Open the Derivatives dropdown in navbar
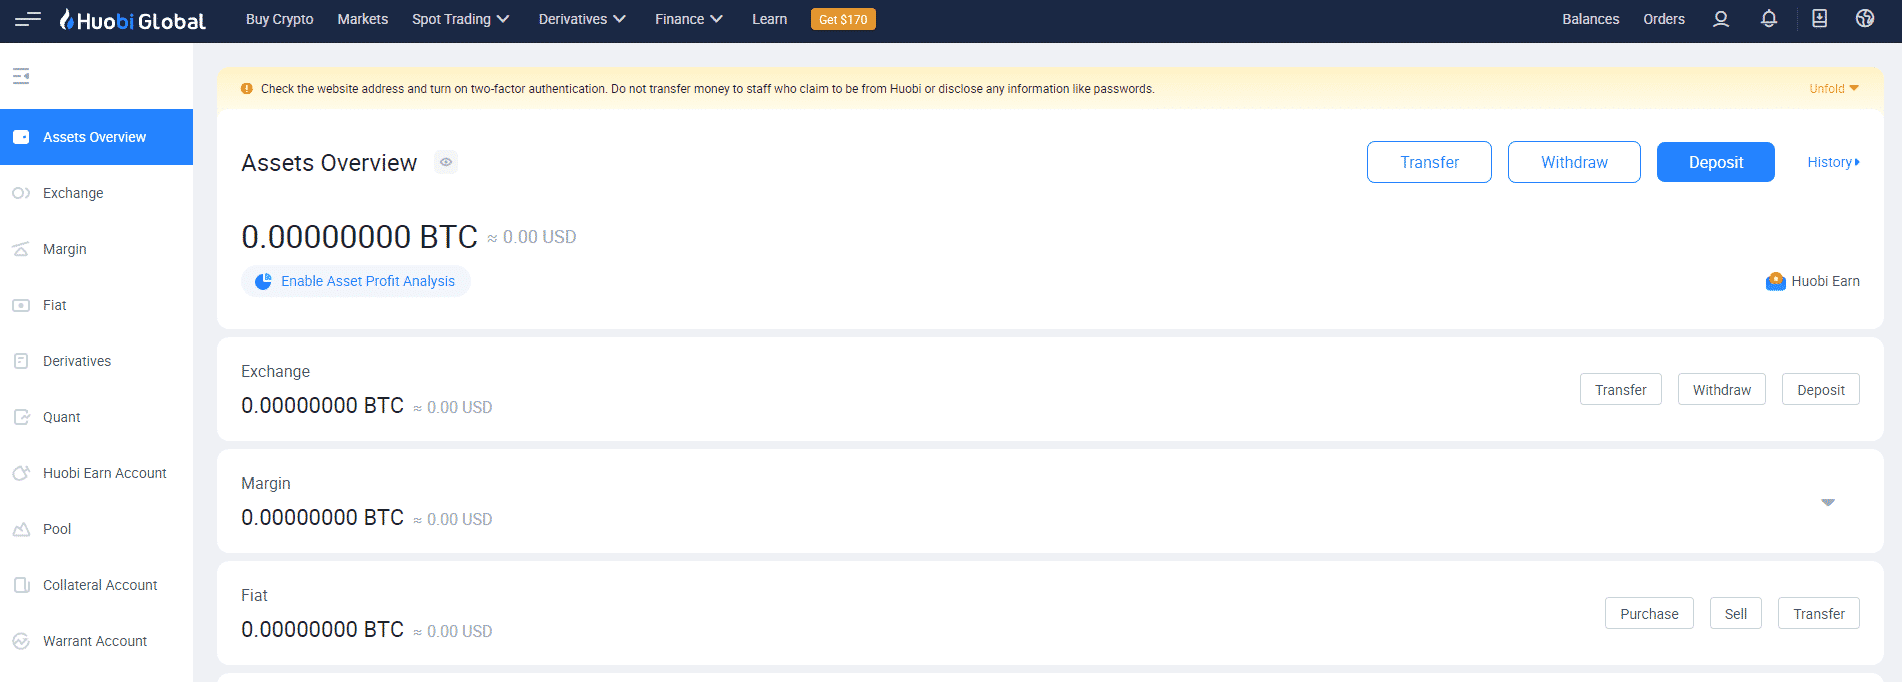Image resolution: width=1902 pixels, height=682 pixels. pos(581,19)
